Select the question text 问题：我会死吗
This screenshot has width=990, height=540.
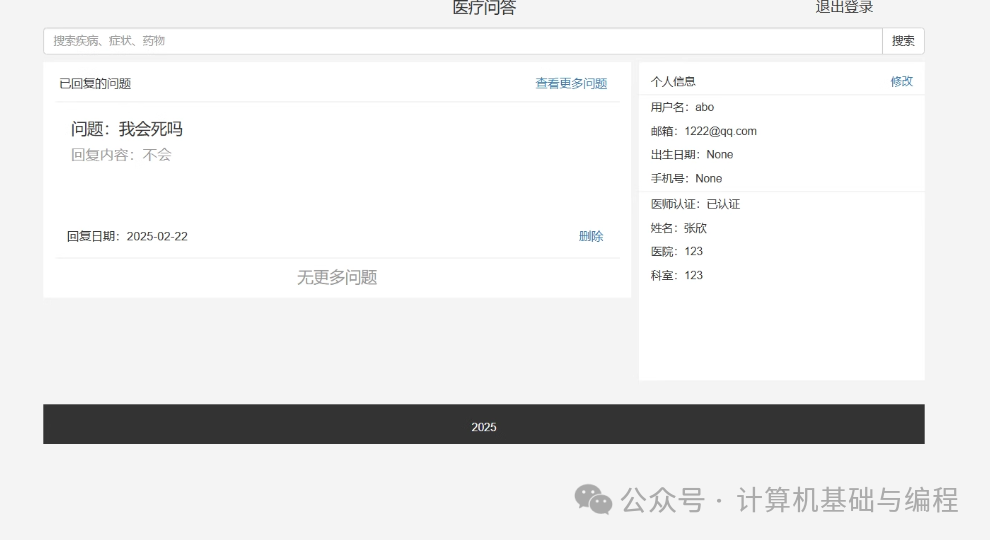tap(127, 129)
